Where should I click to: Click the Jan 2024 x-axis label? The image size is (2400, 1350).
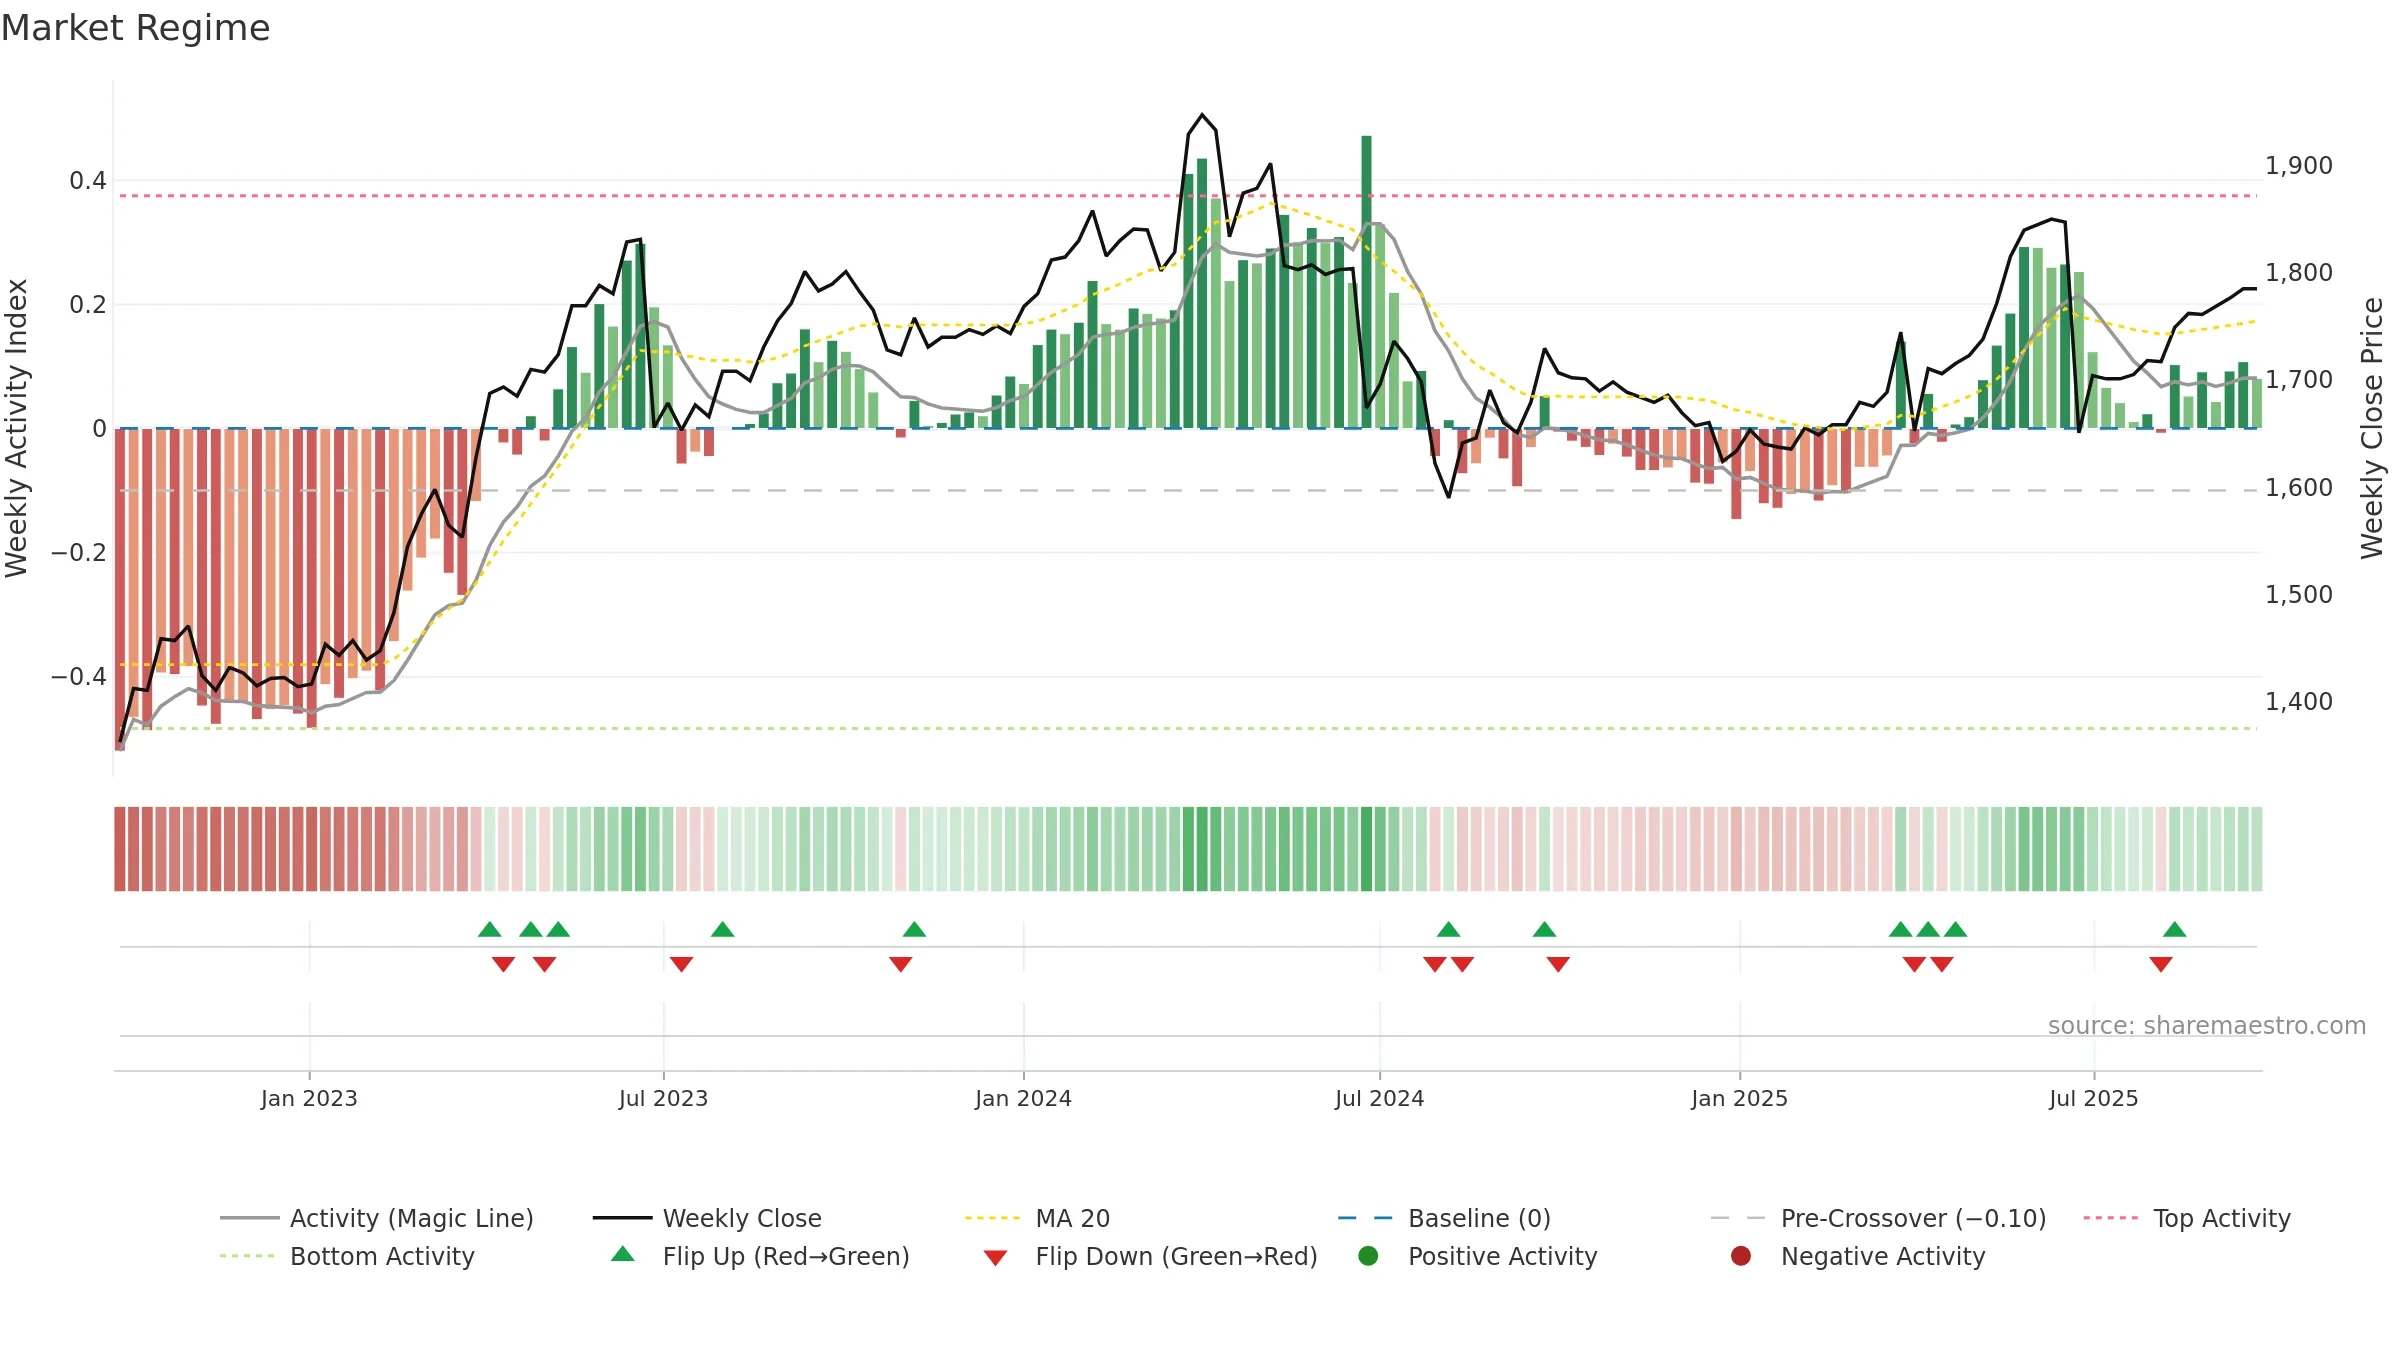(x=1023, y=1098)
